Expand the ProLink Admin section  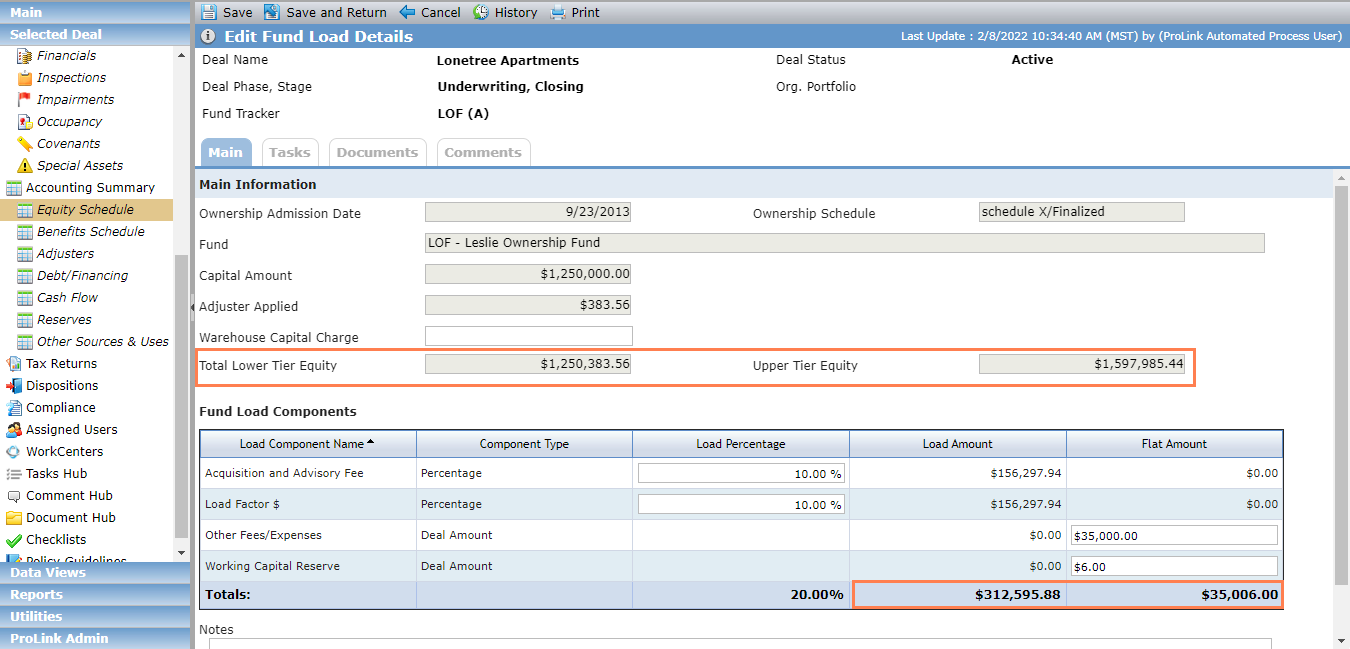(95, 638)
